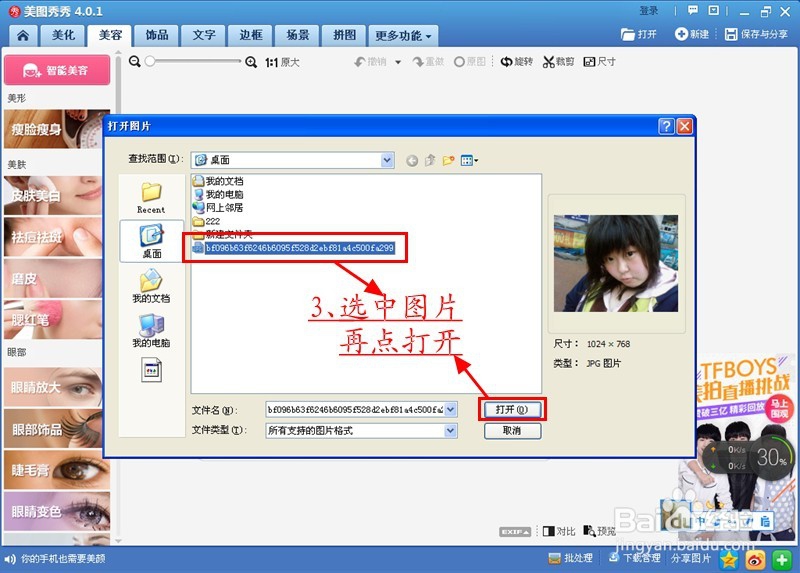The width and height of the screenshot is (800, 573).
Task: Click the dialog back navigation icon
Action: pyautogui.click(x=412, y=161)
